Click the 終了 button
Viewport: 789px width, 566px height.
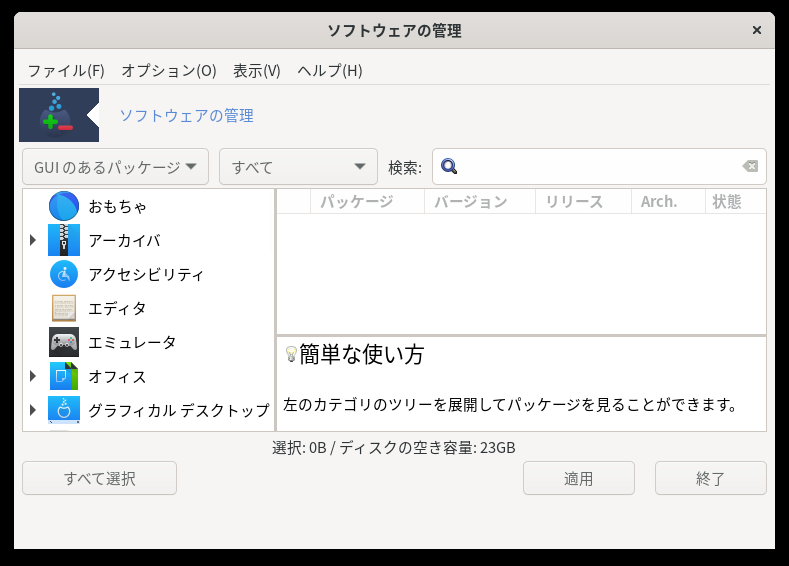click(x=711, y=478)
